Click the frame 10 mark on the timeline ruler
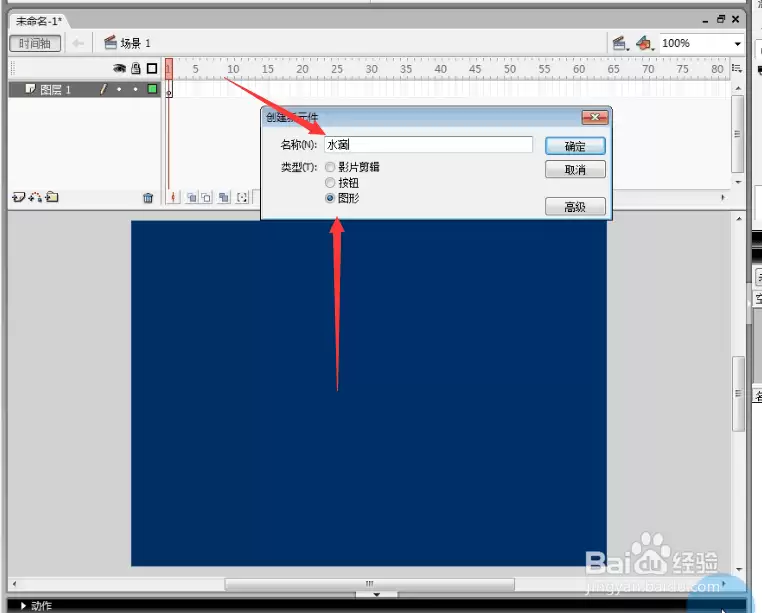Screen dimensions: 762x613 click(x=233, y=69)
